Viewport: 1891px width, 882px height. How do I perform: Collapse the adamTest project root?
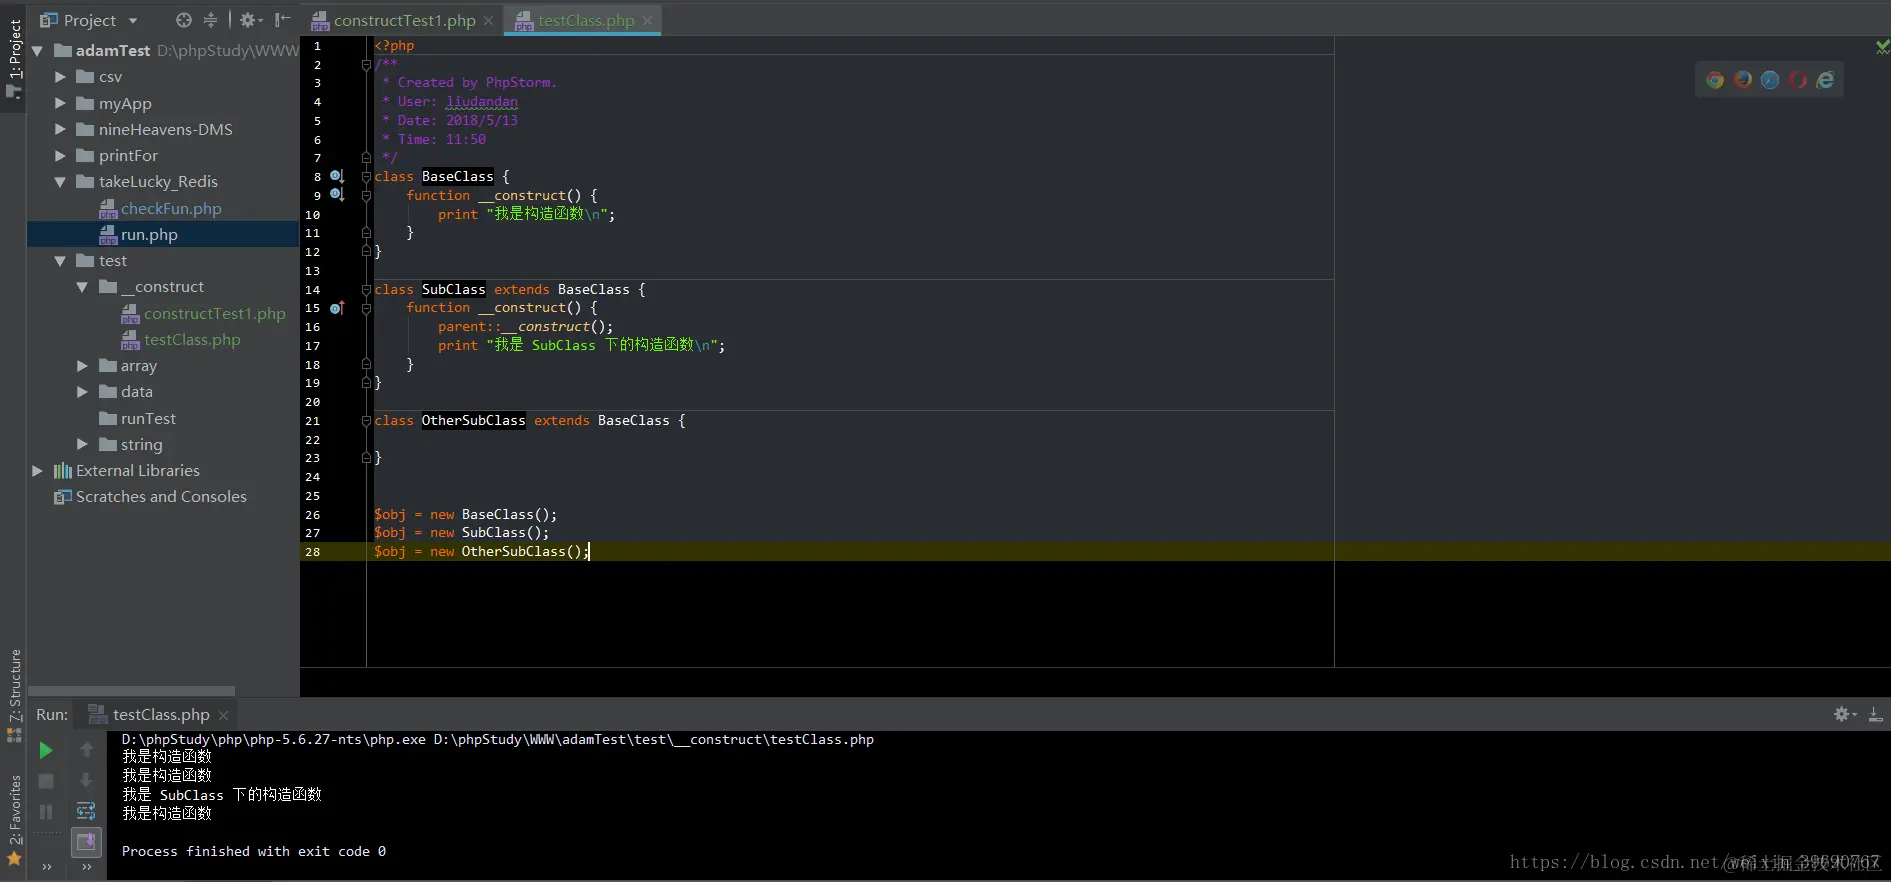coord(37,50)
